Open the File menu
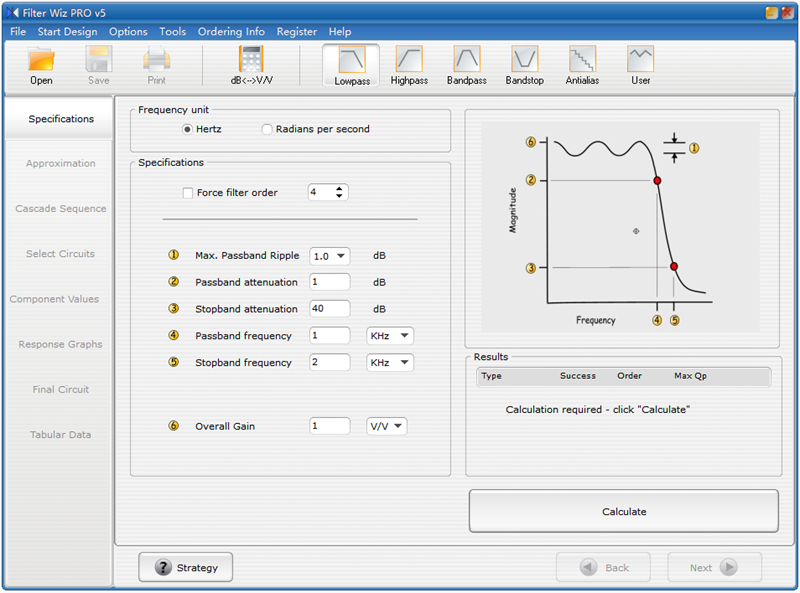Screen dimensions: 800x593 [x=18, y=32]
